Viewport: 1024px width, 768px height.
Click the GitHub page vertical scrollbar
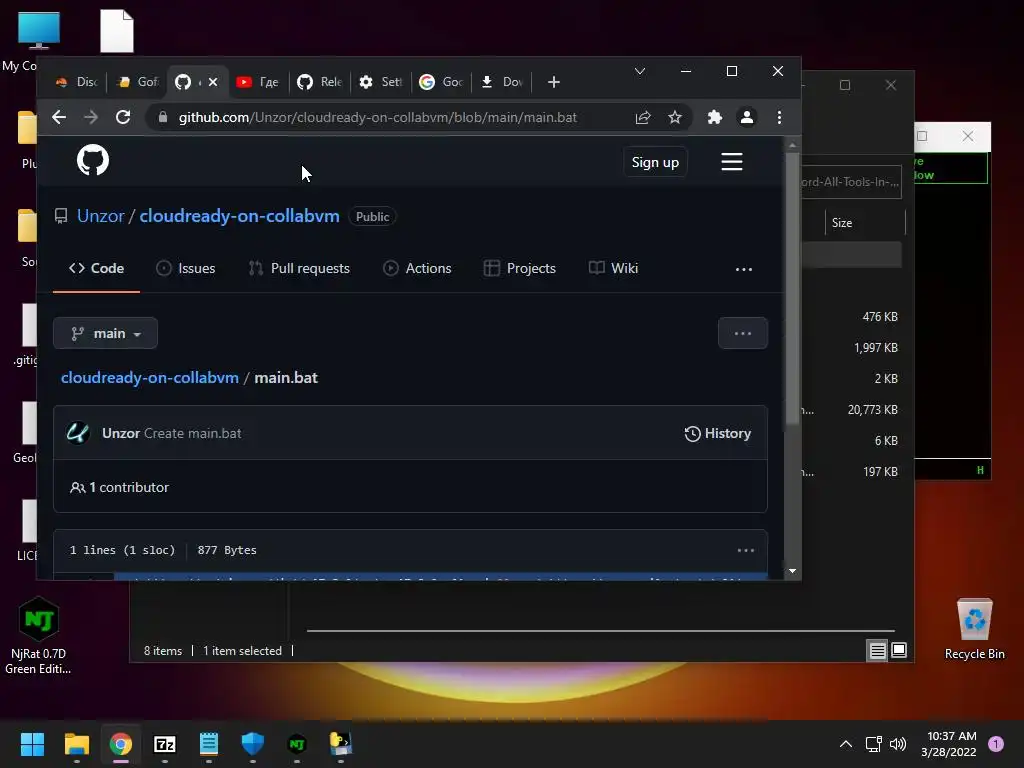(792, 287)
